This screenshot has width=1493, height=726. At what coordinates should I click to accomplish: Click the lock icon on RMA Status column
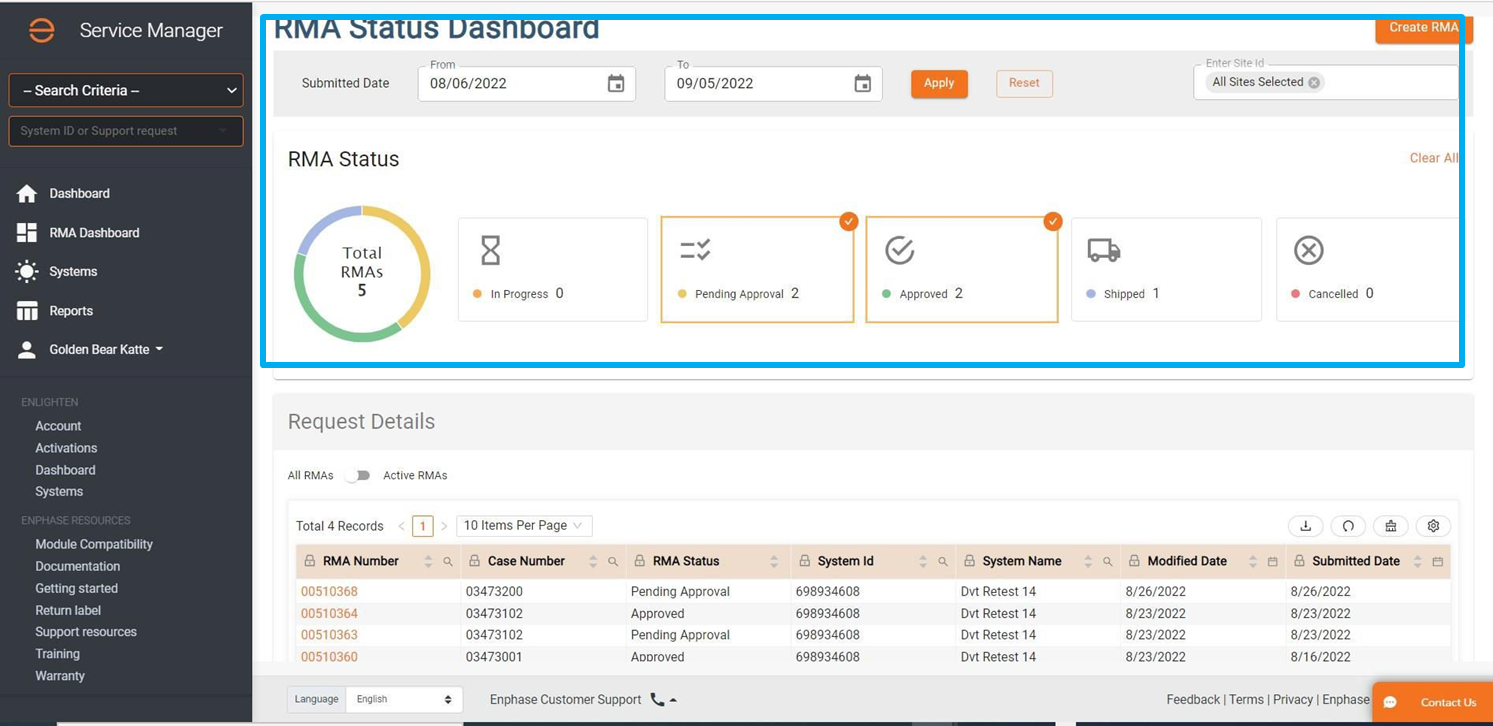click(x=640, y=562)
